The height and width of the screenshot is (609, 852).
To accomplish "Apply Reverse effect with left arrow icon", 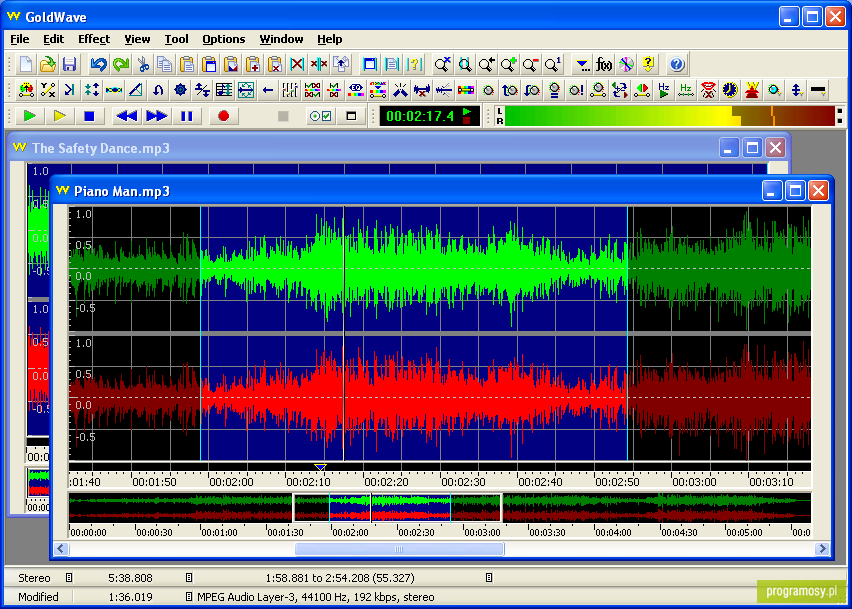I will pos(268,90).
